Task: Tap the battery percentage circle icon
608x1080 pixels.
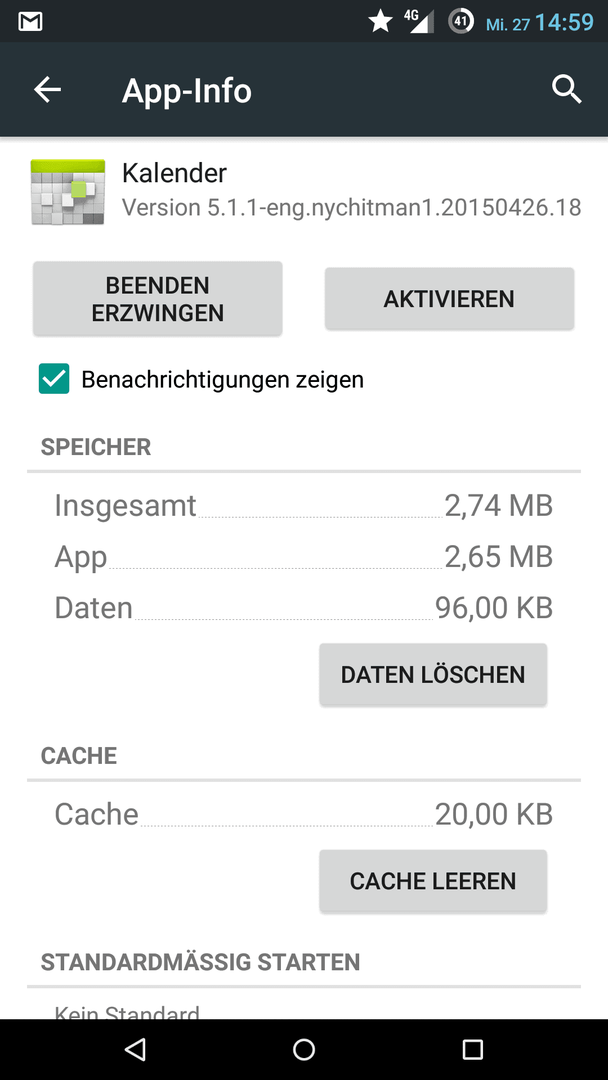Action: tap(461, 21)
